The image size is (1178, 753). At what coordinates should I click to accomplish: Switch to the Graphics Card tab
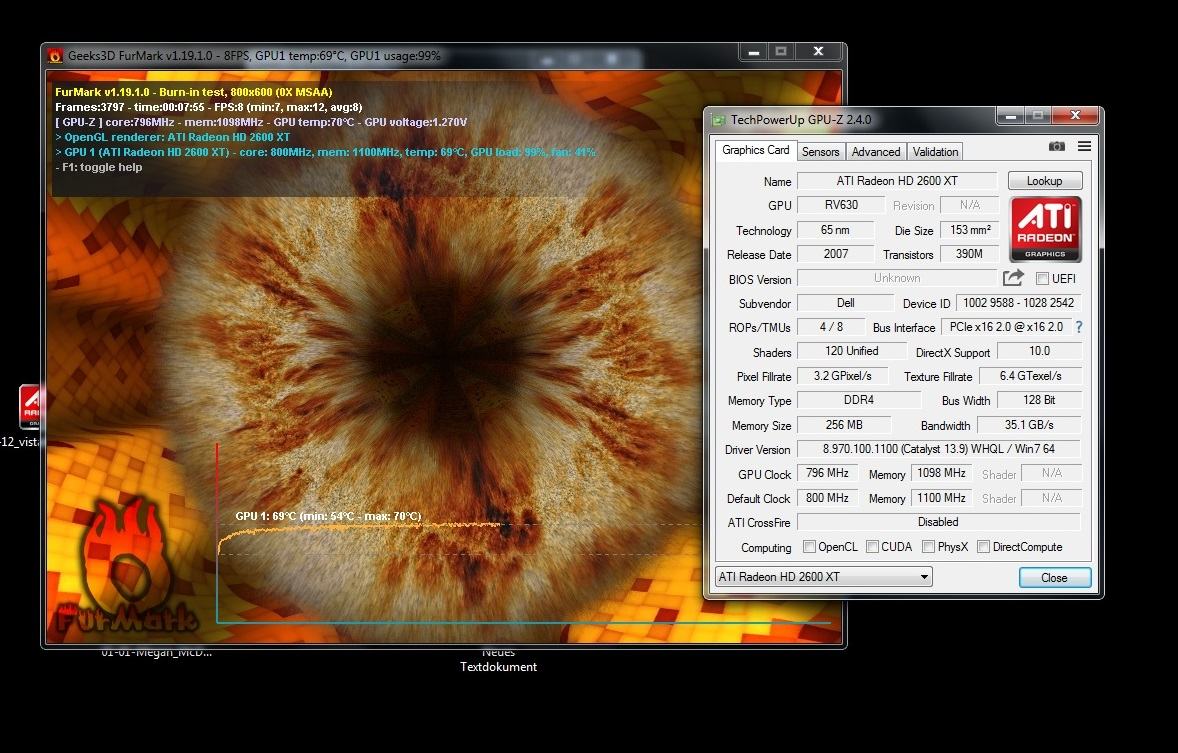(755, 150)
